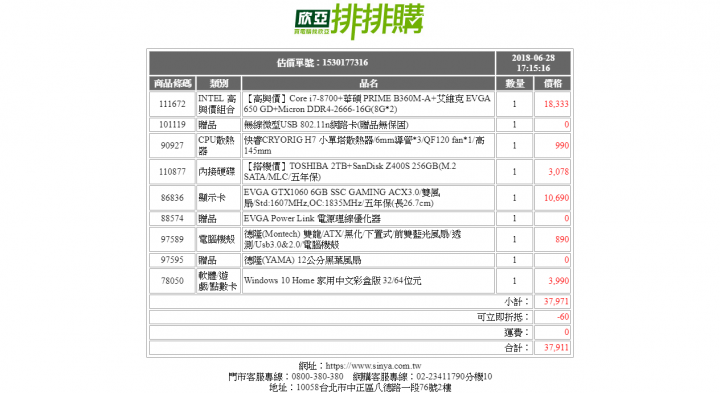Image resolution: width=720 pixels, height=393 pixels.
Task: Click the 可立即折抵 label
Action: pyautogui.click(x=503, y=317)
